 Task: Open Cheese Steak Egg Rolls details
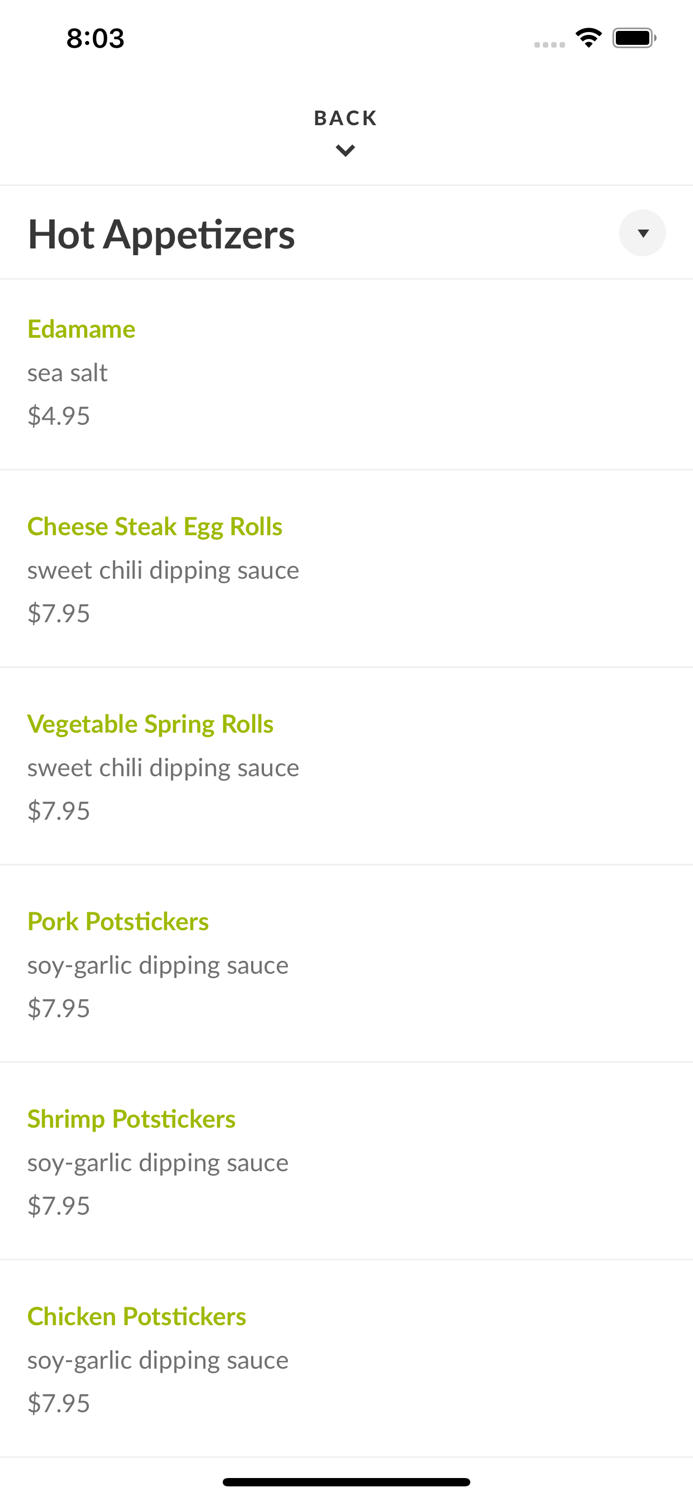pyautogui.click(x=155, y=527)
